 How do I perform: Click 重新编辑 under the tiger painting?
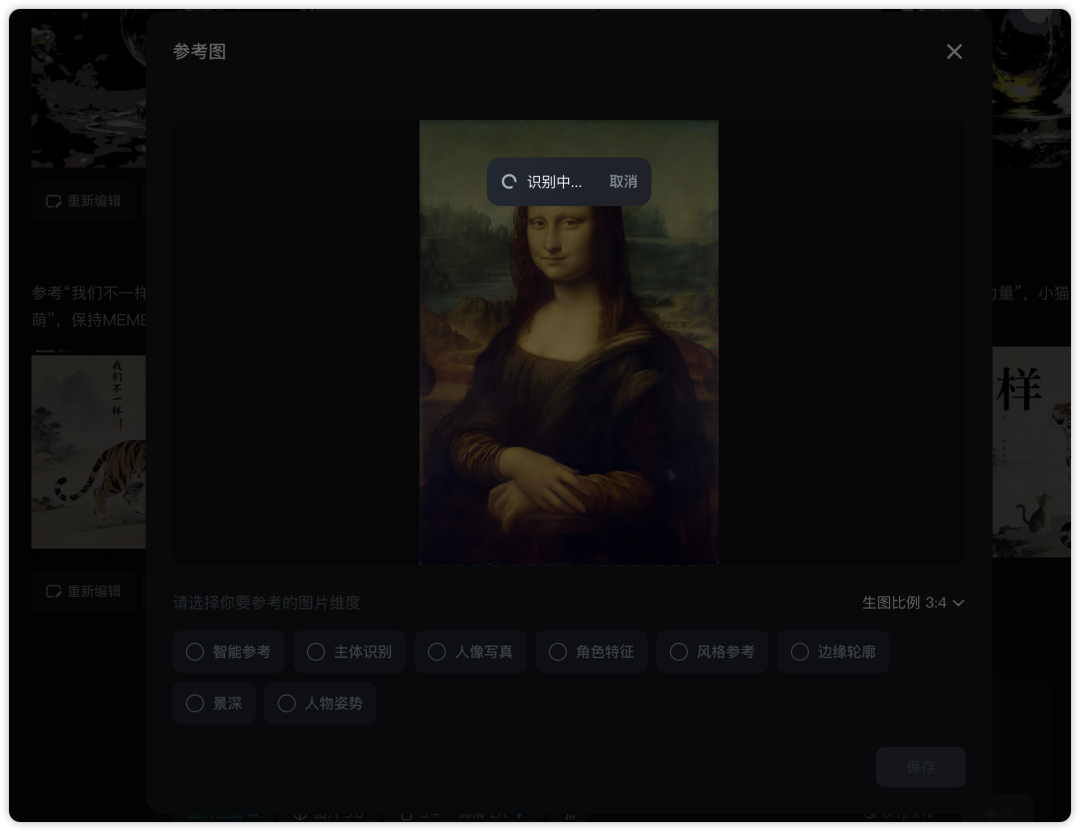83,591
